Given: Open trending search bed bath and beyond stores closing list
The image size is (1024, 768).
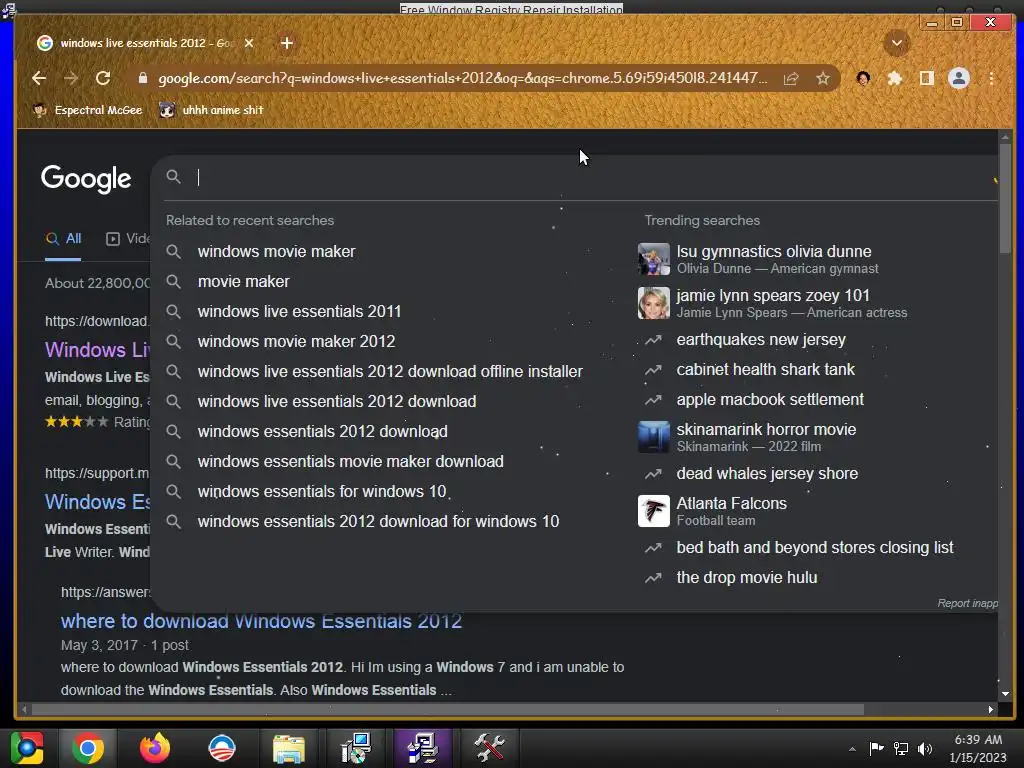Looking at the screenshot, I should [x=814, y=547].
